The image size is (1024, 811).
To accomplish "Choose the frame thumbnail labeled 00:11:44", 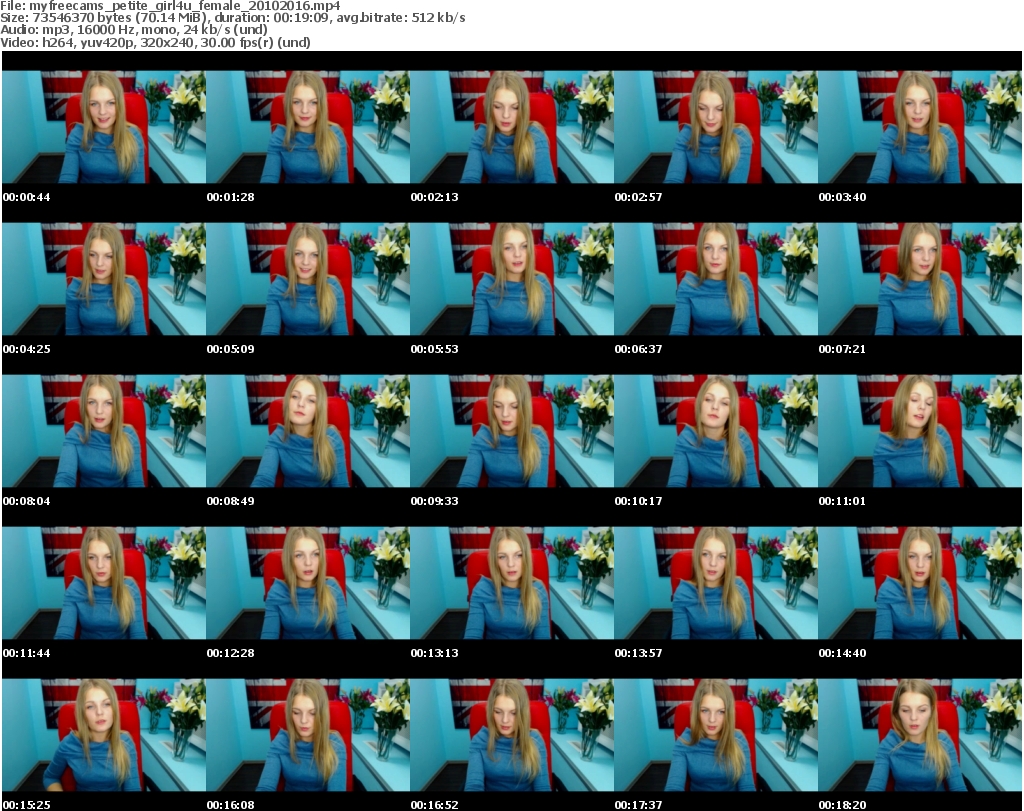I will tap(104, 583).
